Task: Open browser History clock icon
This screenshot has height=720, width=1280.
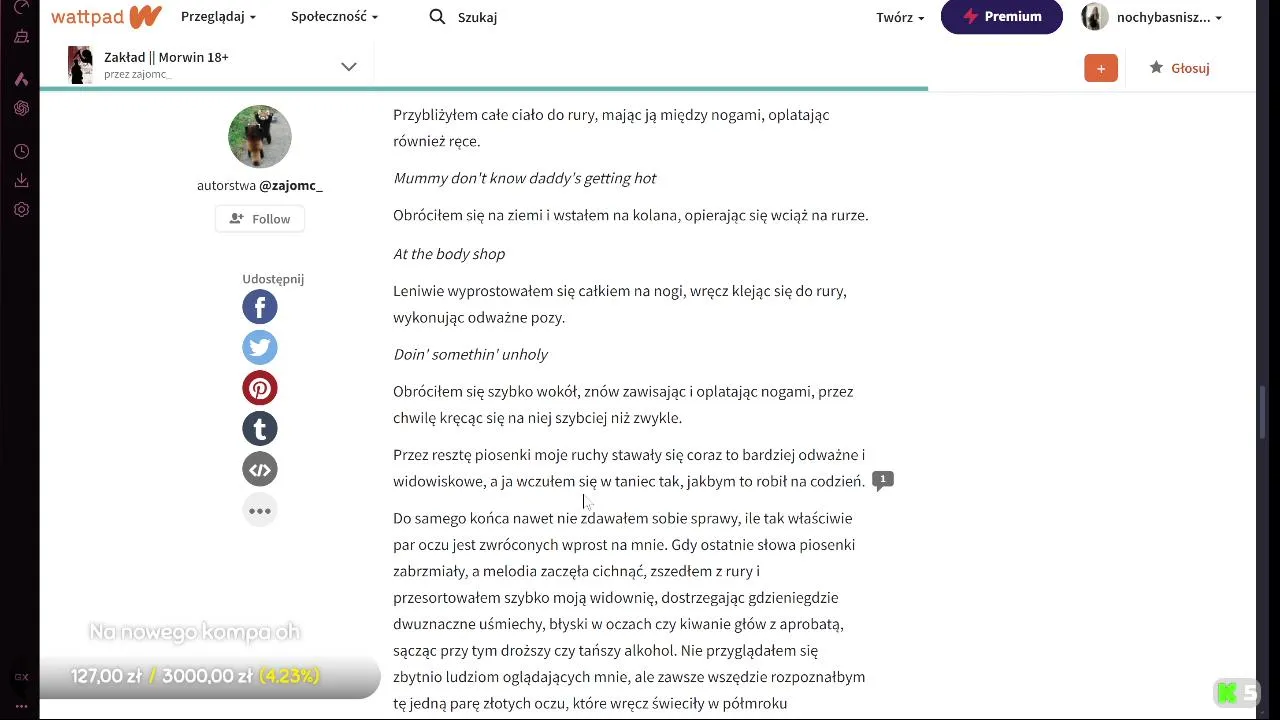Action: tap(22, 152)
